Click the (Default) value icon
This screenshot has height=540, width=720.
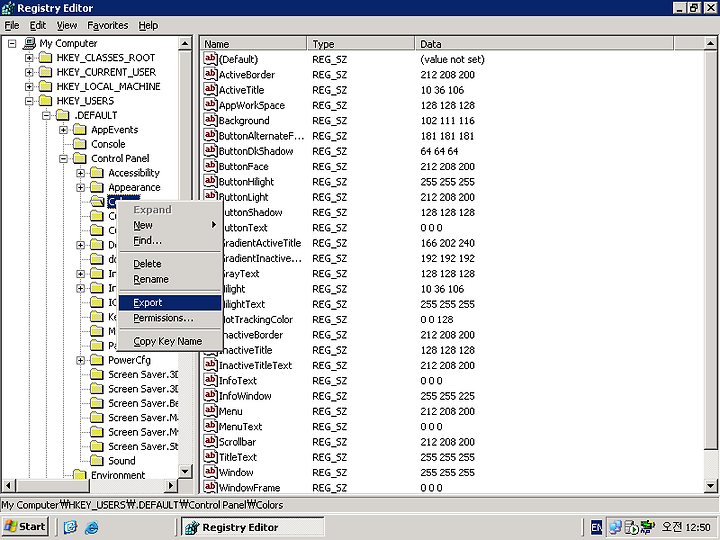(210, 59)
